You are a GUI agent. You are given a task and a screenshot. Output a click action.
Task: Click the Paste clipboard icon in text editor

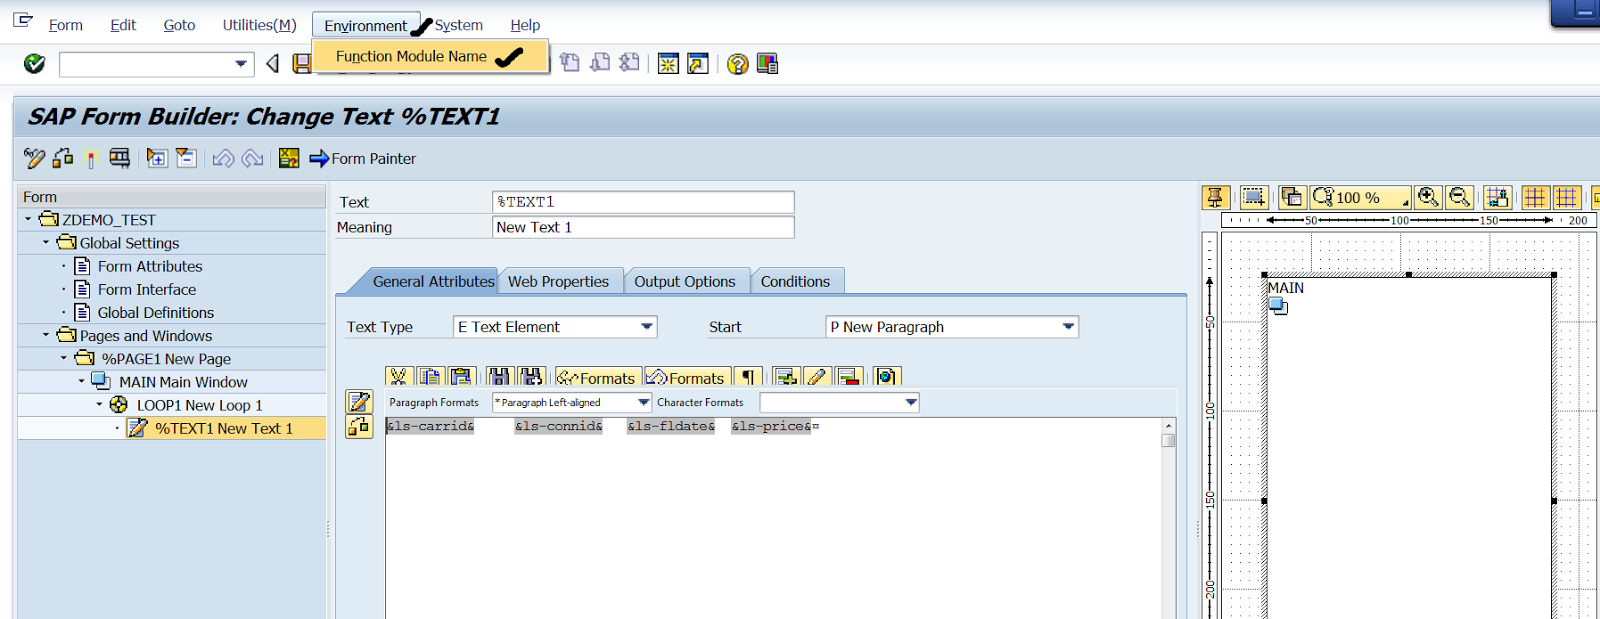pyautogui.click(x=461, y=377)
